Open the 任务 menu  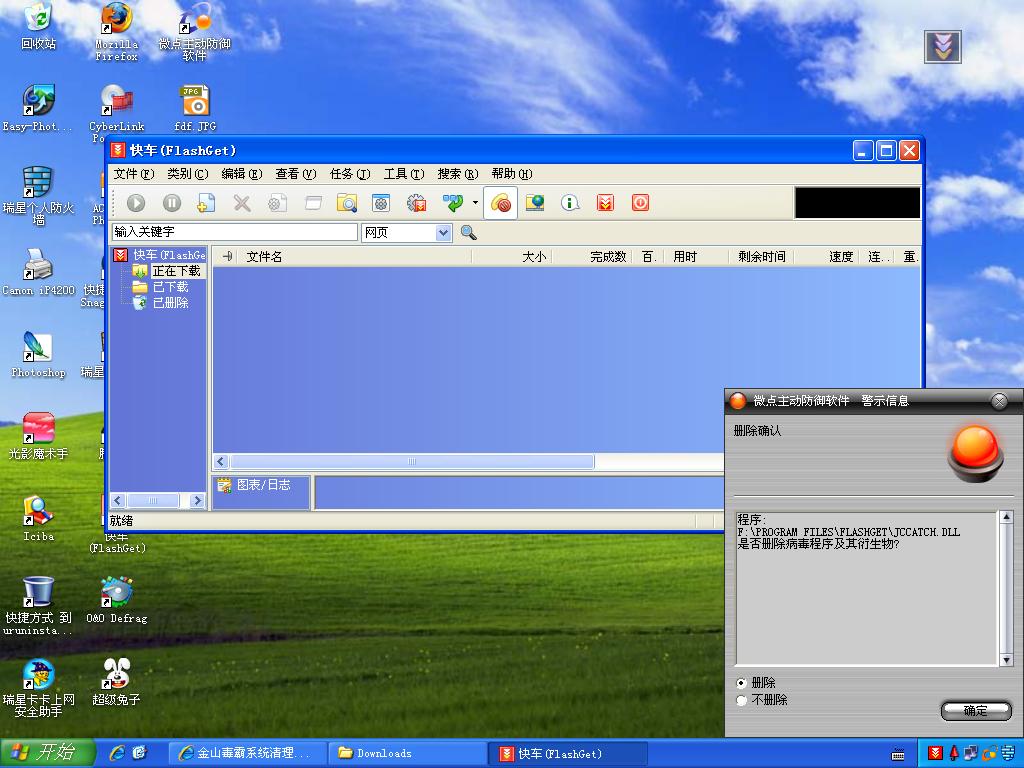[350, 174]
